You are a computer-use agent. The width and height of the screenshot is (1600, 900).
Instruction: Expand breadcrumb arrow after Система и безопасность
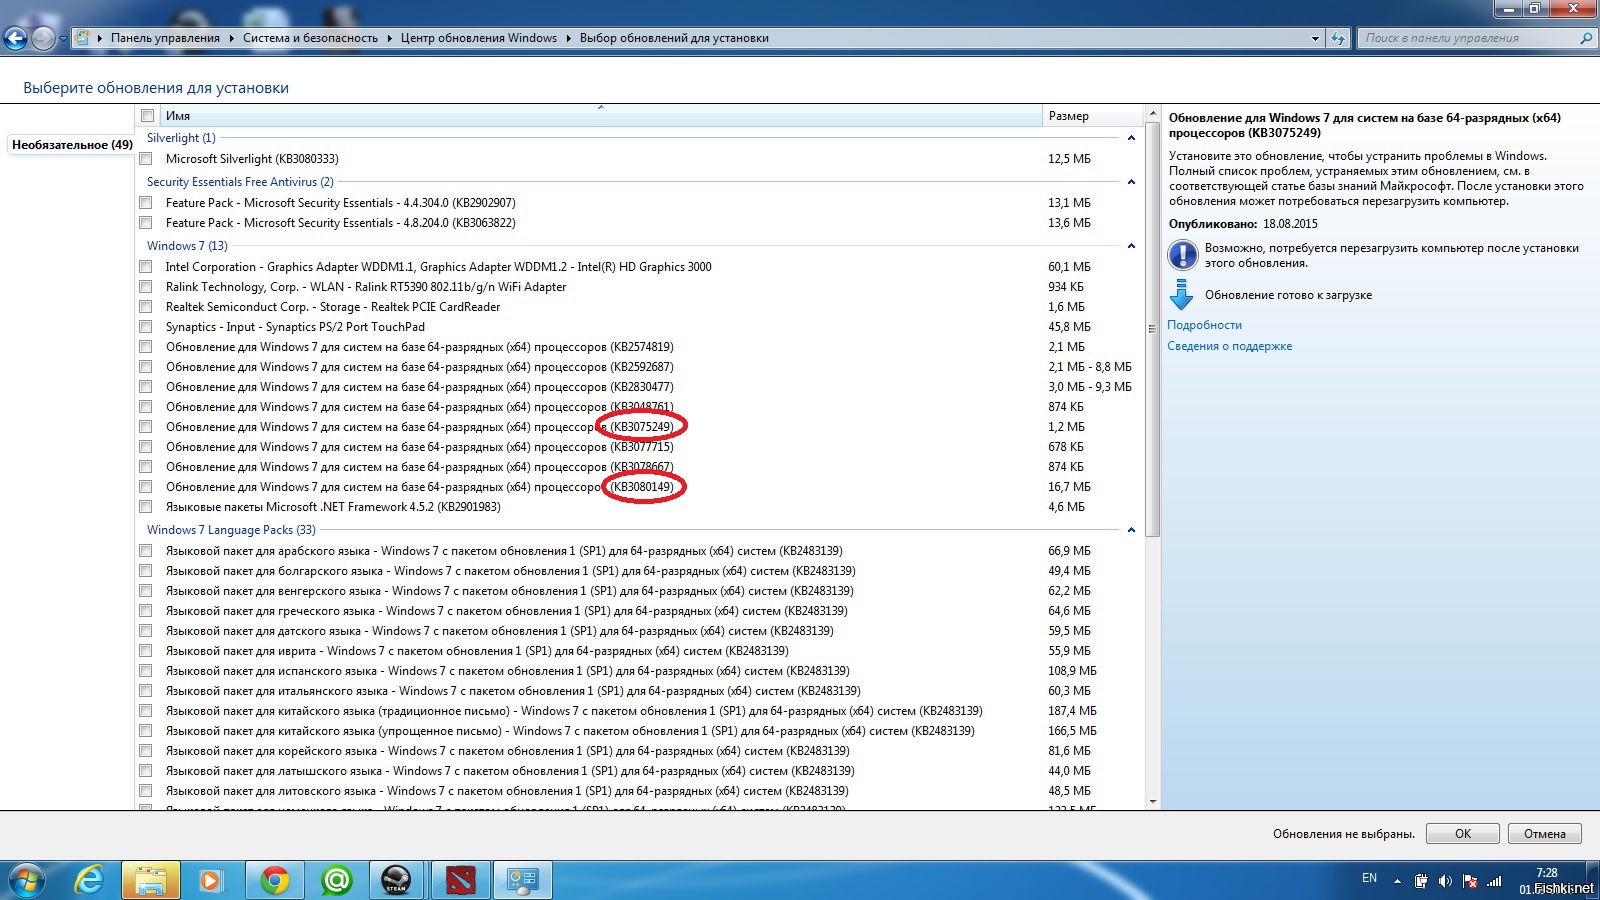tap(389, 38)
